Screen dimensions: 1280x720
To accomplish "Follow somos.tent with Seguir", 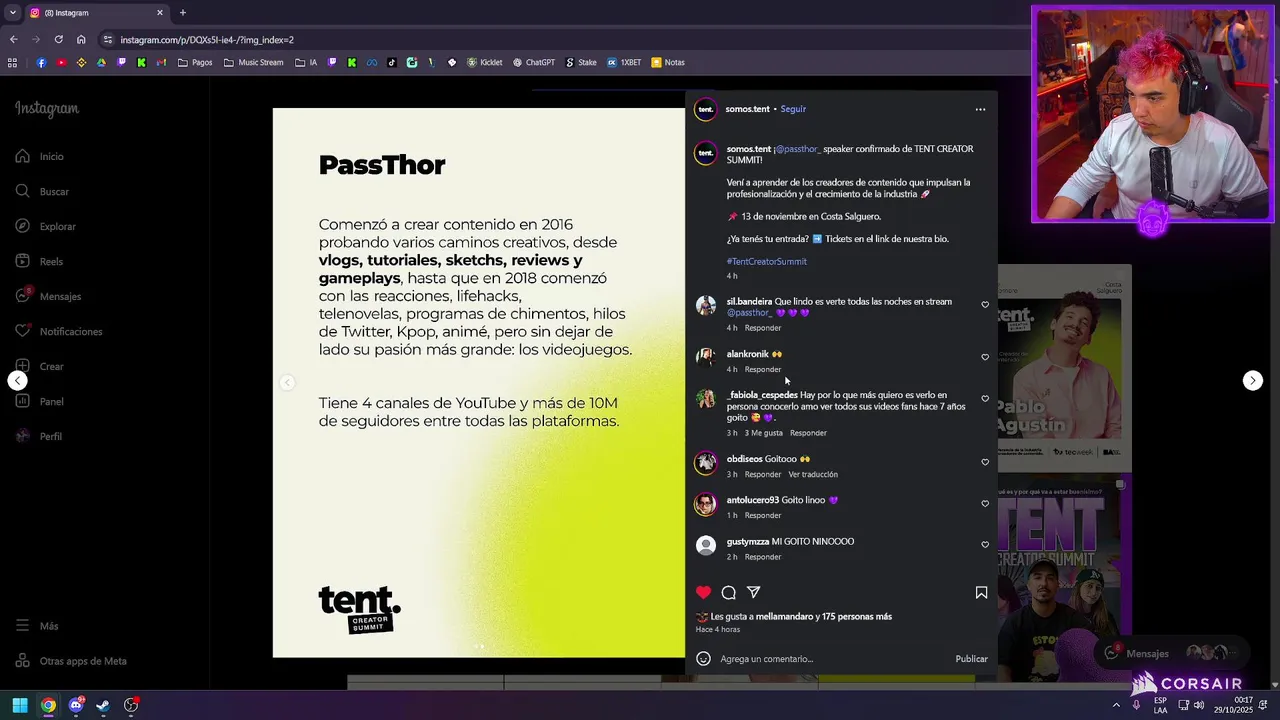I will [793, 109].
